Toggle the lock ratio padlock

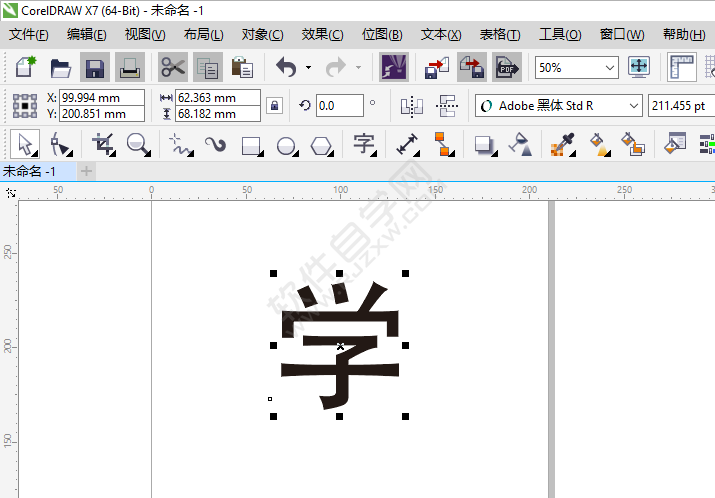[x=274, y=105]
